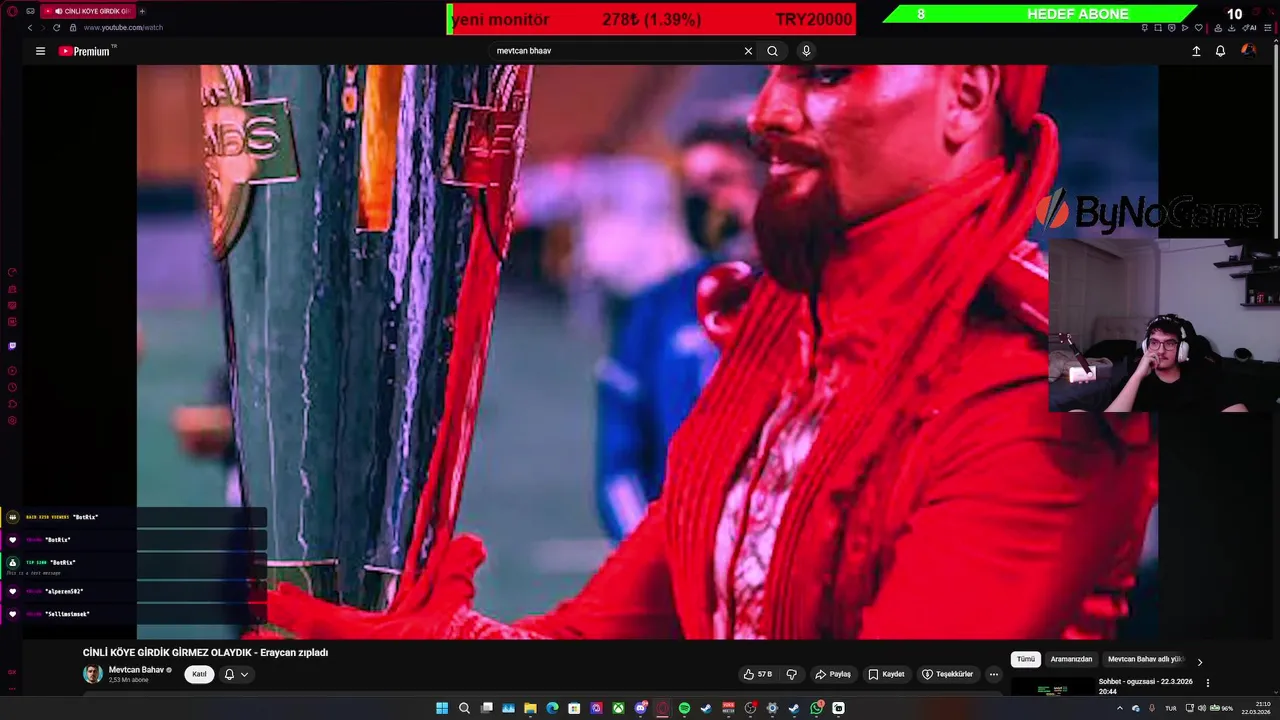Clear the search box with the X
Image resolution: width=1280 pixels, height=720 pixels.
[748, 51]
